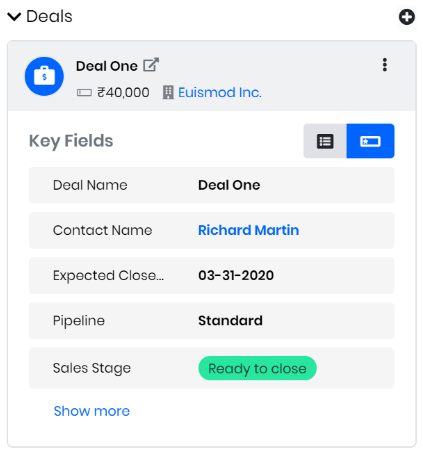Click the Ready to close stage badge
423x449 pixels.
click(x=257, y=368)
